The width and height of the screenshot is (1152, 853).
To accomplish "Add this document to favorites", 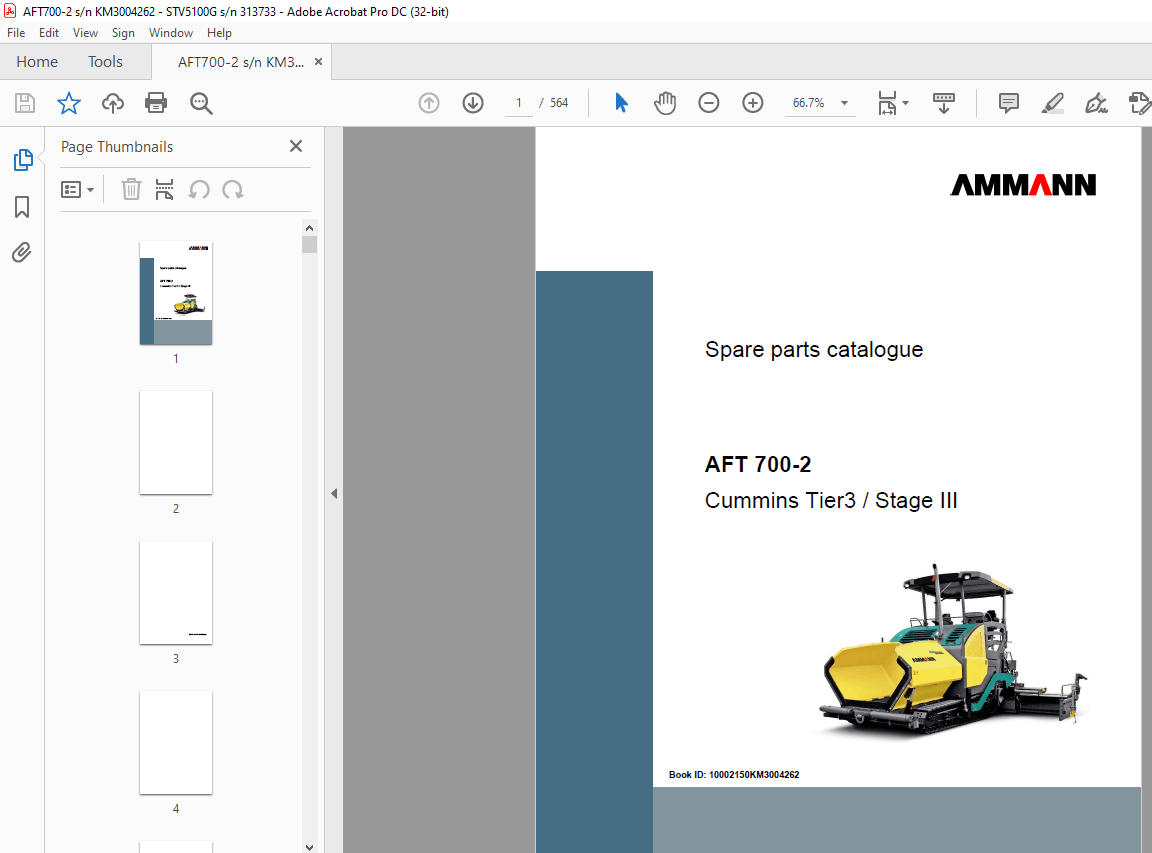I will tap(68, 103).
